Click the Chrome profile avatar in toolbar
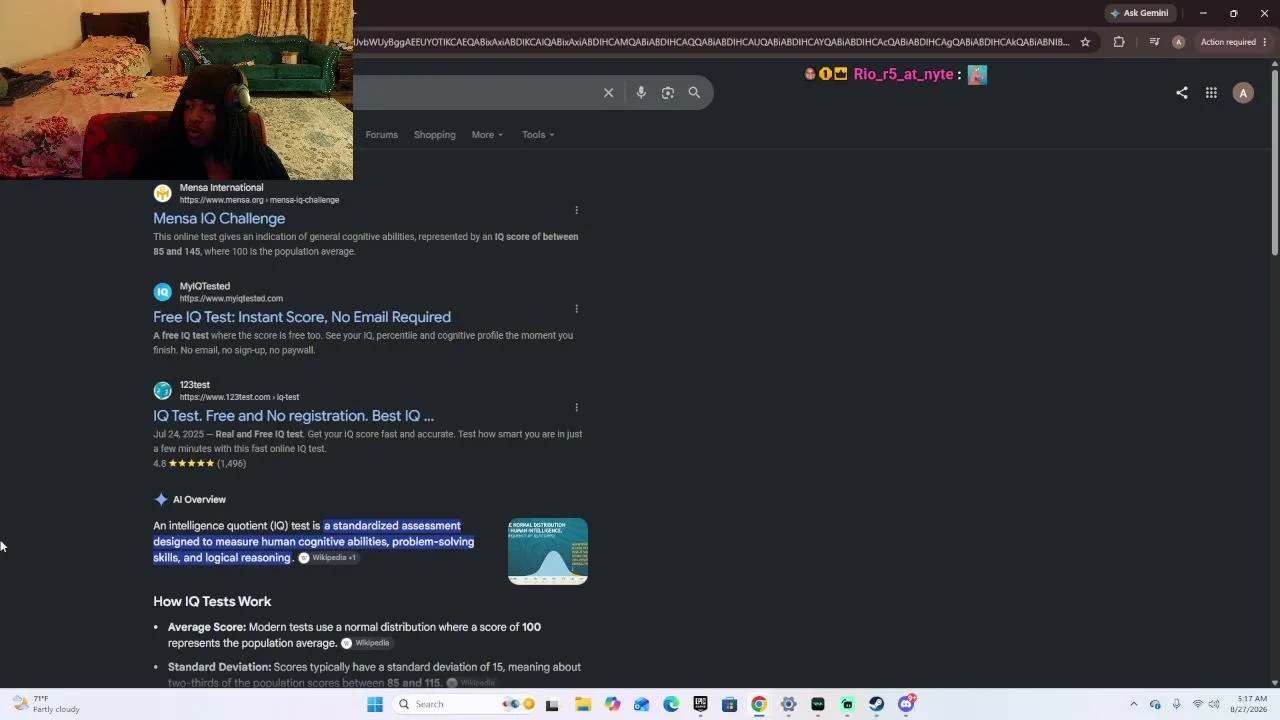 coord(1178,42)
